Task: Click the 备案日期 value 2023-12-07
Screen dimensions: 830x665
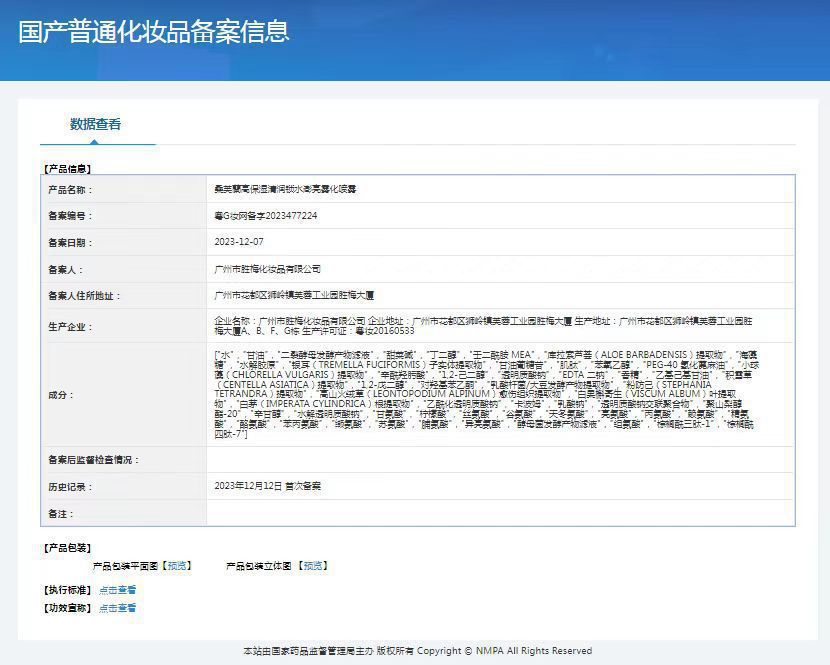Action: click(239, 241)
